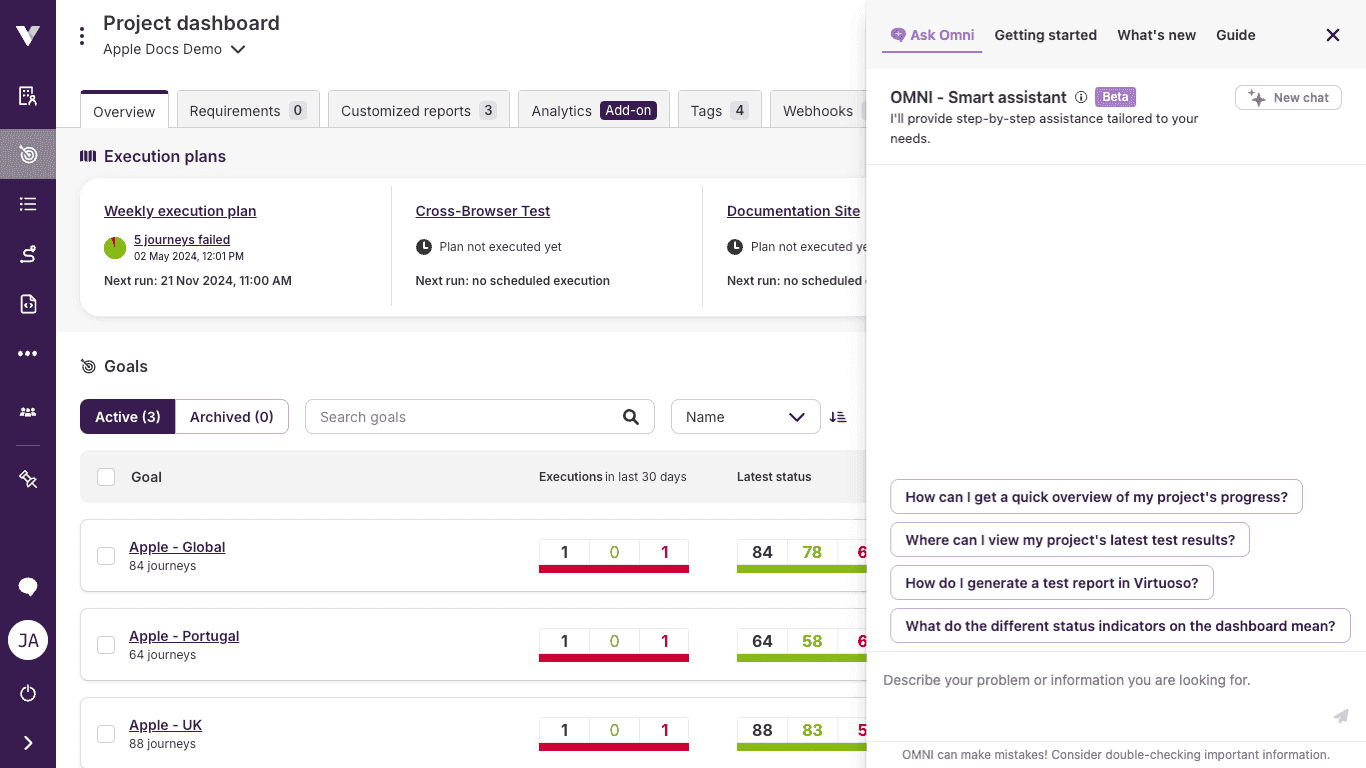Open the search icon in Search goals field
The image size is (1366, 768).
coord(631,416)
